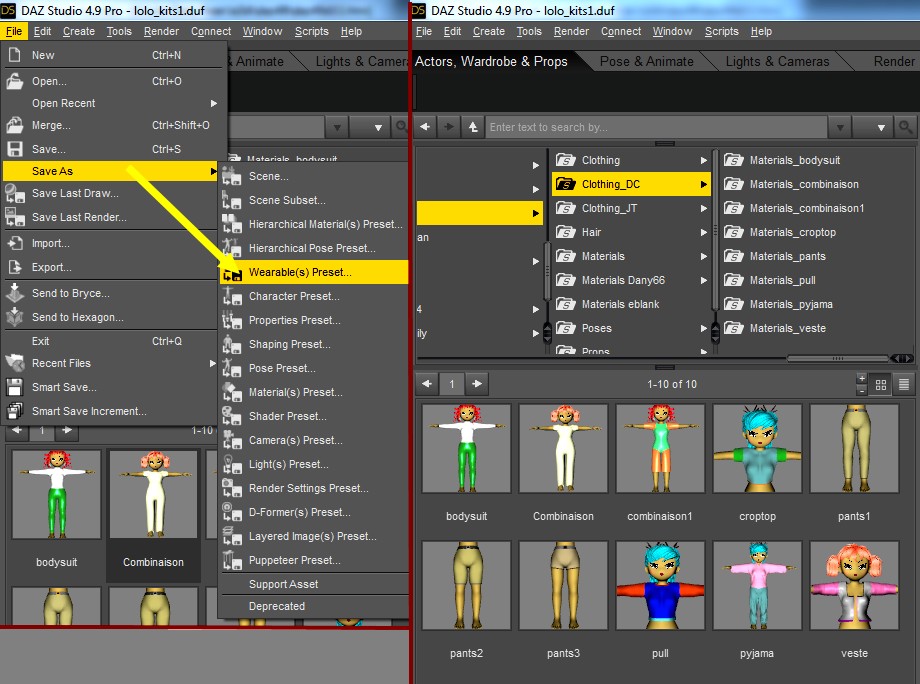Go to previous page of thumbnails in right window
This screenshot has width=920, height=684.
tap(427, 384)
